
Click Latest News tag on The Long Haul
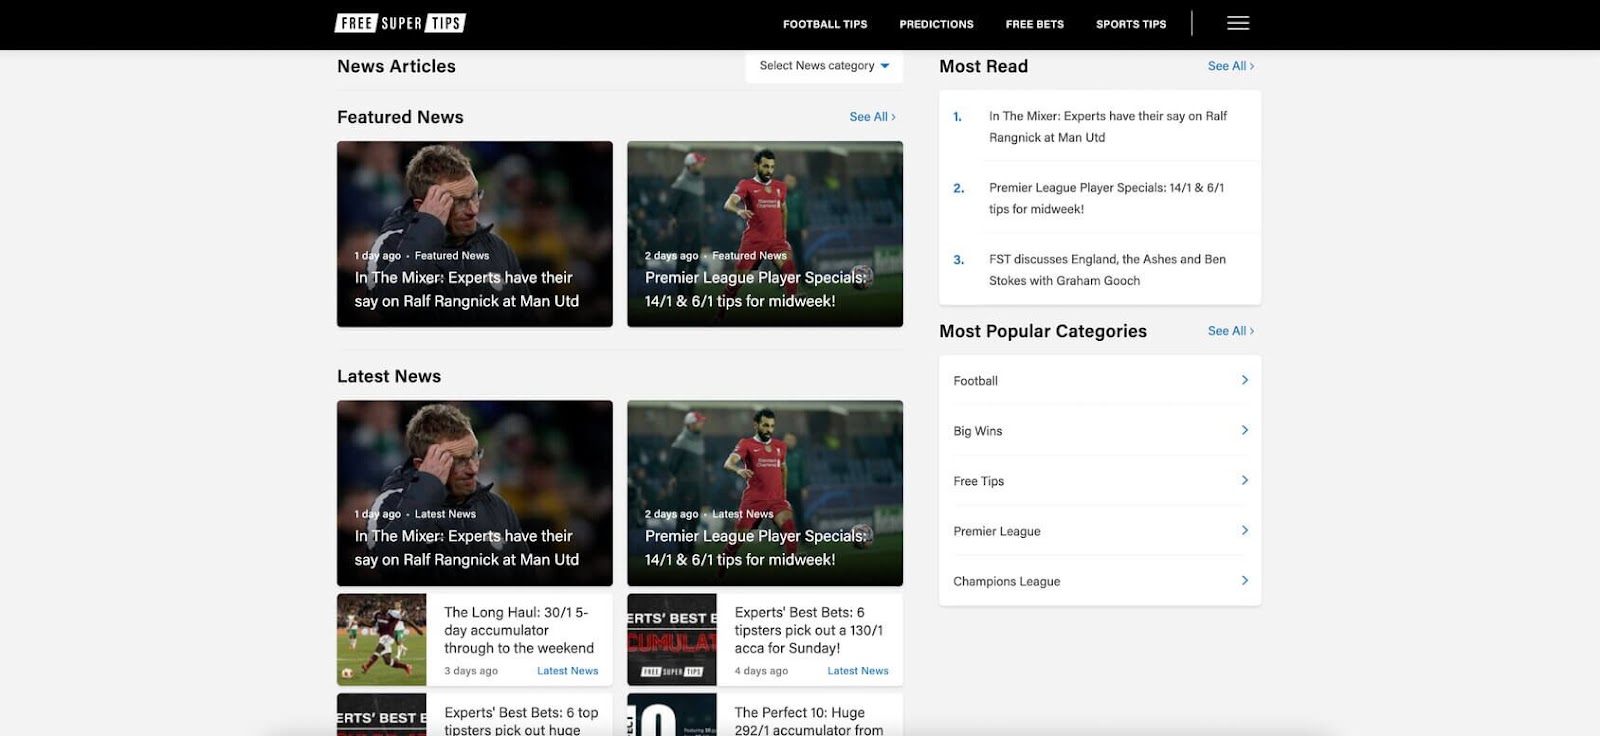pyautogui.click(x=567, y=671)
